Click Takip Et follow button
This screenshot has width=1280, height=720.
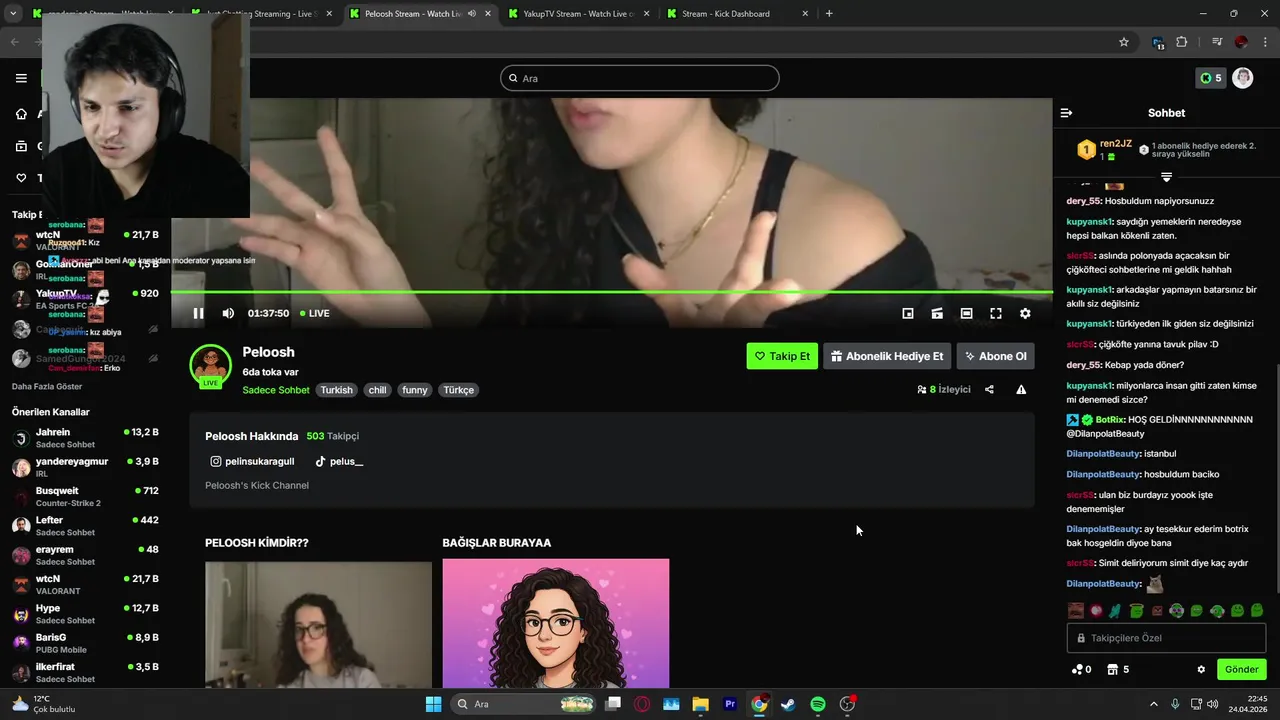coord(782,356)
